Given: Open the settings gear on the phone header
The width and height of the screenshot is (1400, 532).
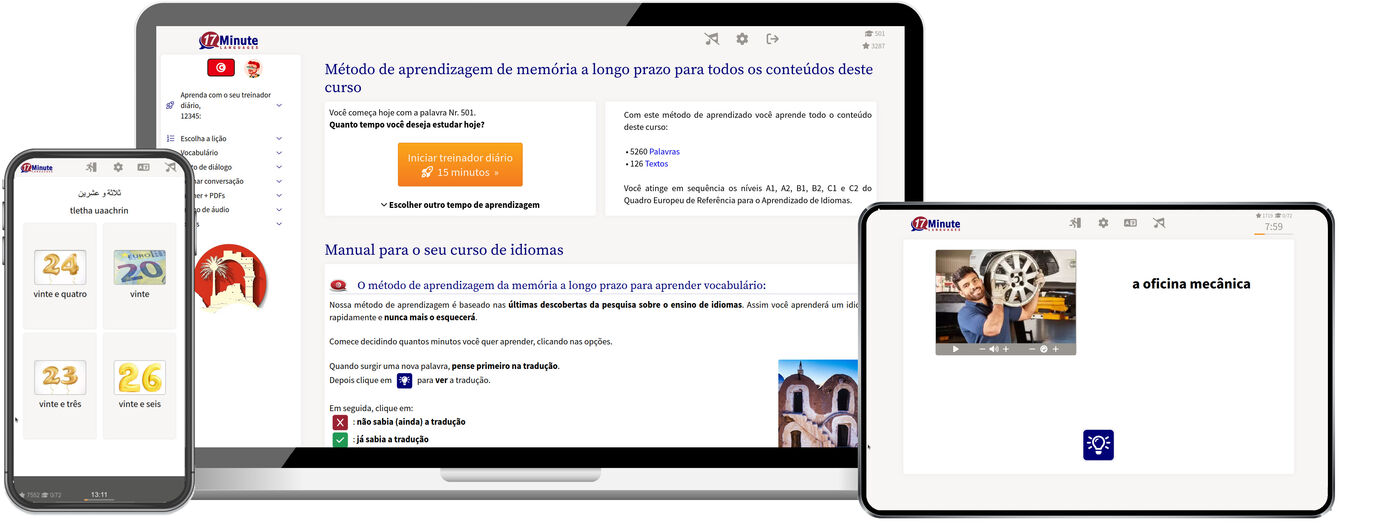Looking at the screenshot, I should [118, 167].
